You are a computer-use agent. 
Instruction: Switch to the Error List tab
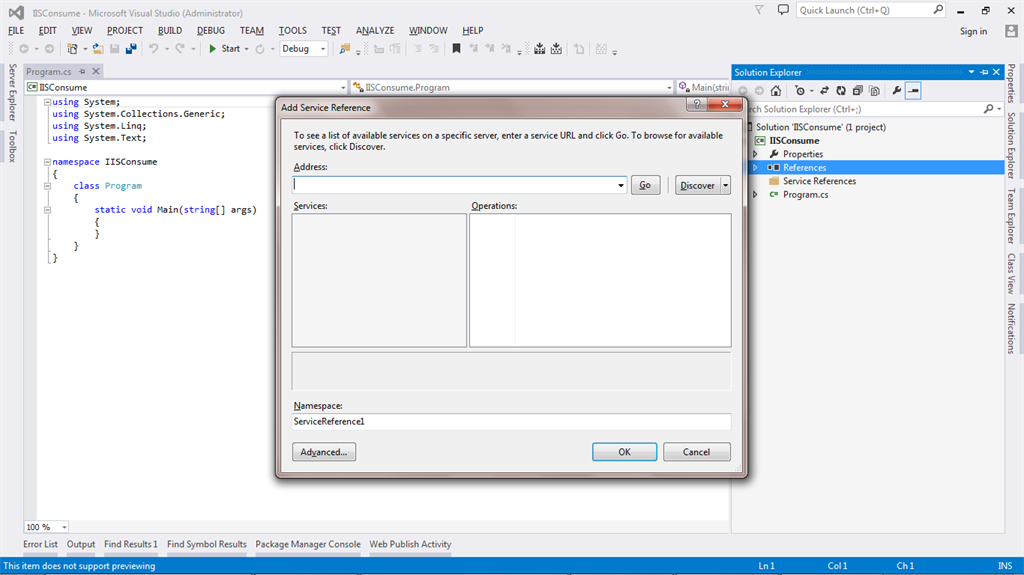click(40, 544)
